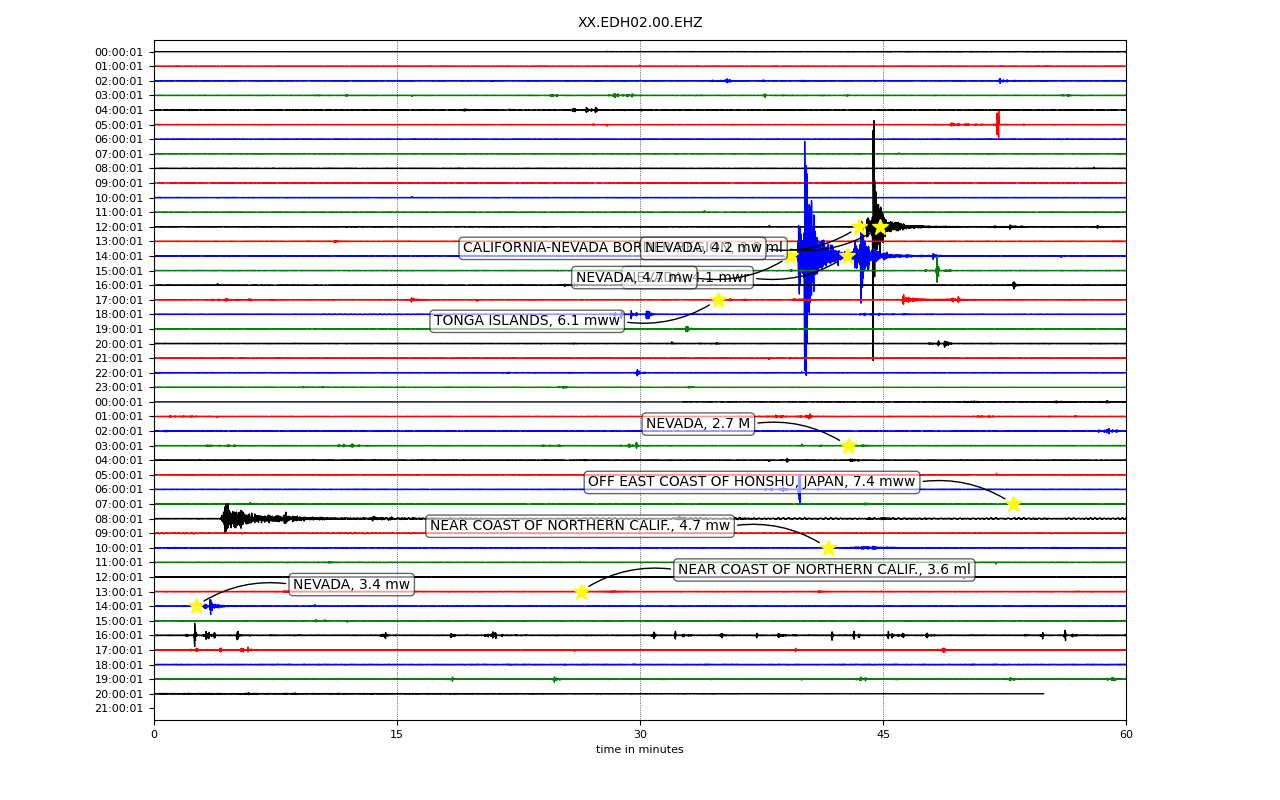Image resolution: width=1280 pixels, height=800 pixels.
Task: Select the CALIFORNIA-NEVADA BOR annotation label
Action: click(550, 248)
